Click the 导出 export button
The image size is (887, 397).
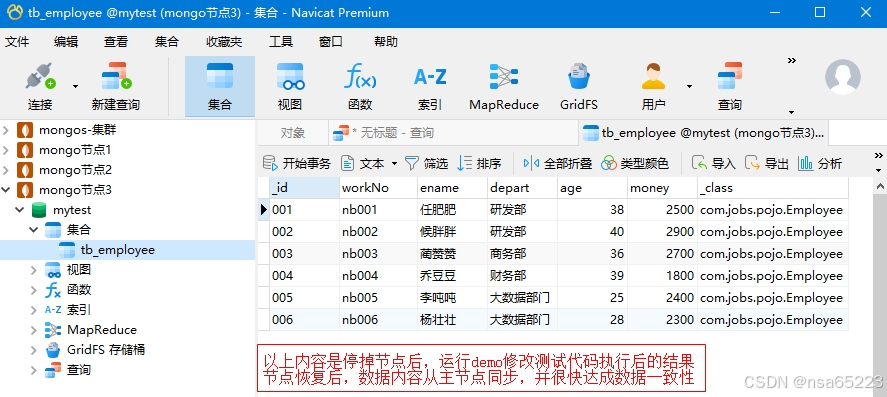767,163
